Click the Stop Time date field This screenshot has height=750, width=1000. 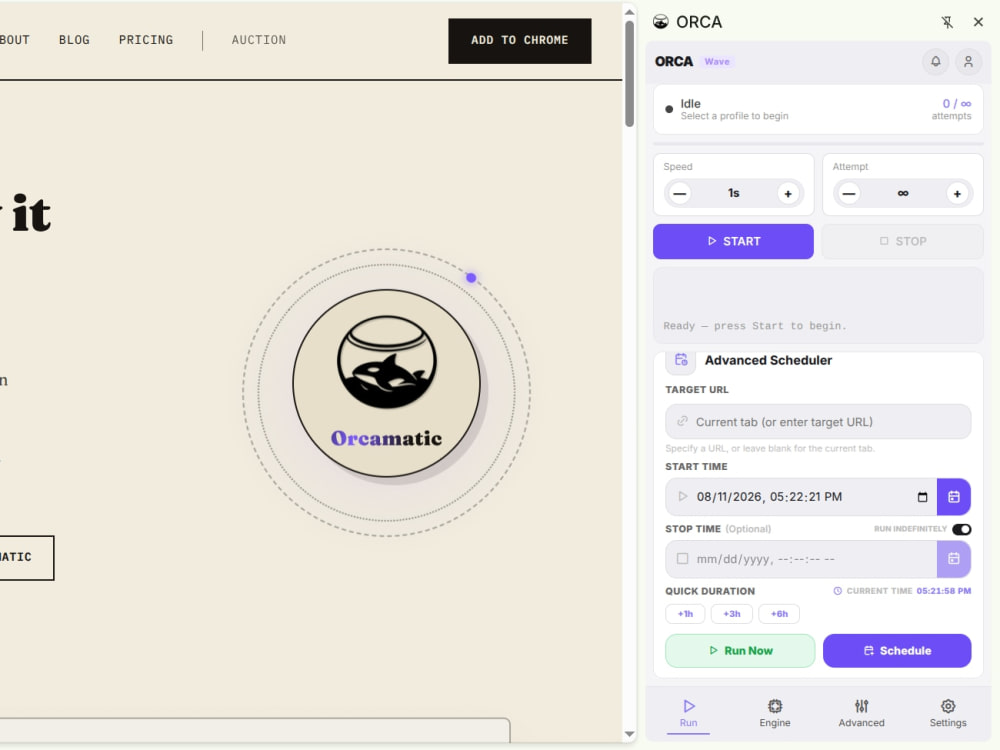(800, 559)
